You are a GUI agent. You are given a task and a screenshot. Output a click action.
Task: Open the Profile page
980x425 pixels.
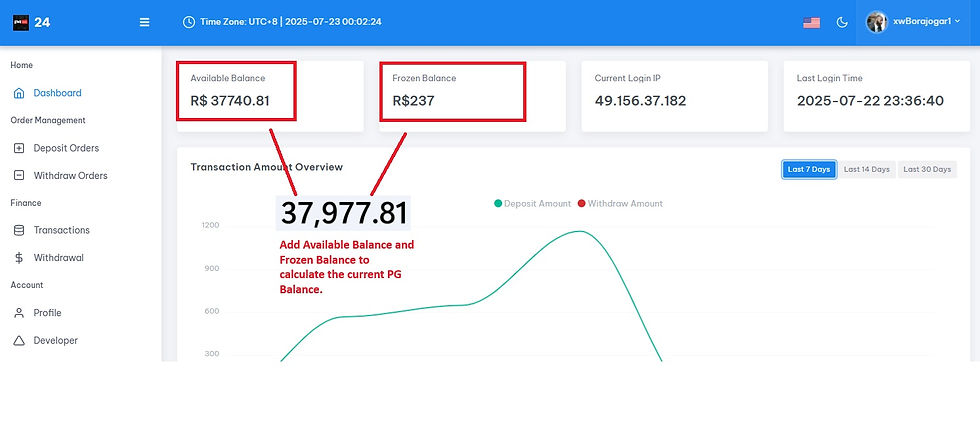click(x=48, y=312)
